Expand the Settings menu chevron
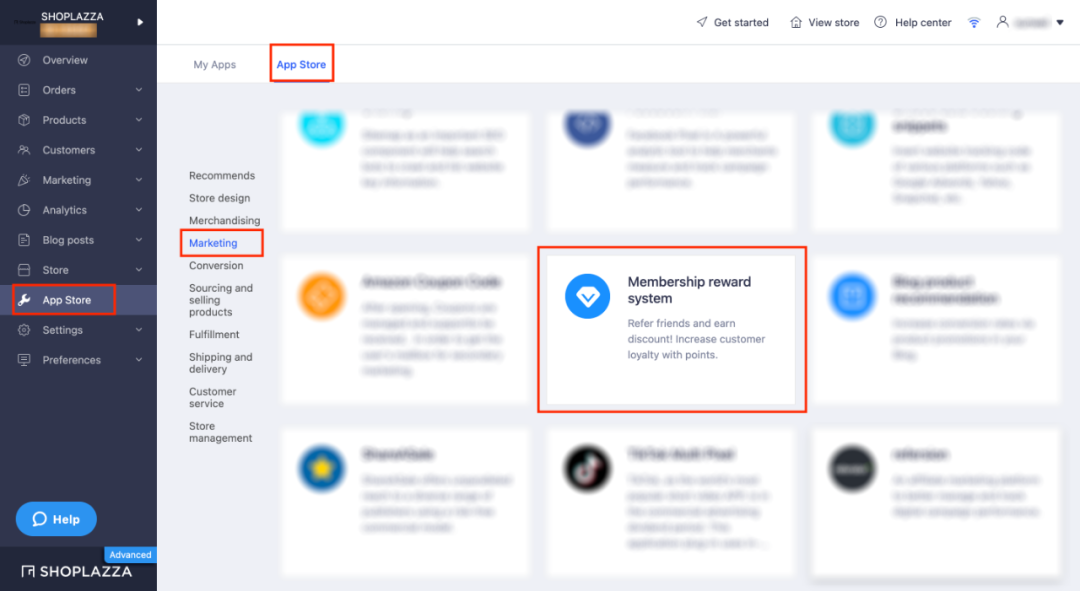This screenshot has height=591, width=1080. 138,329
